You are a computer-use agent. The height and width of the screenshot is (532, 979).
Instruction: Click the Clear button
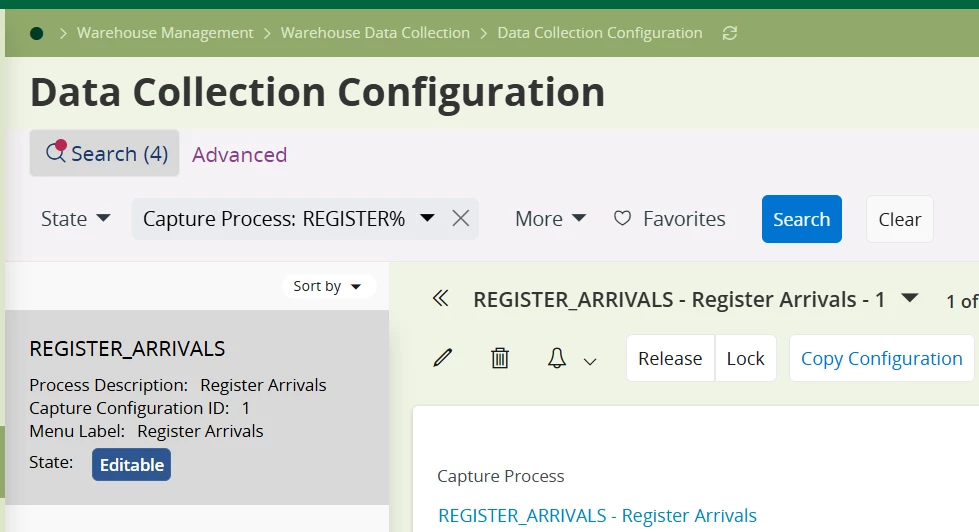pyautogui.click(x=899, y=219)
